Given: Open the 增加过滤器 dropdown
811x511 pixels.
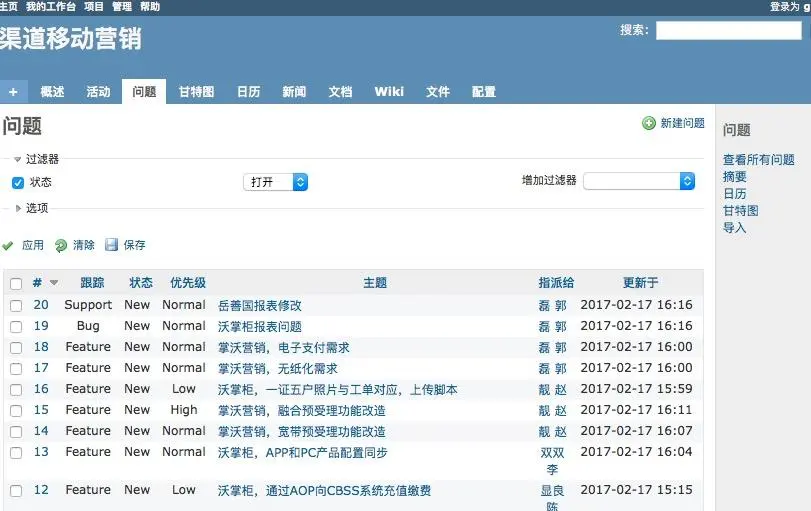Looking at the screenshot, I should tap(639, 181).
